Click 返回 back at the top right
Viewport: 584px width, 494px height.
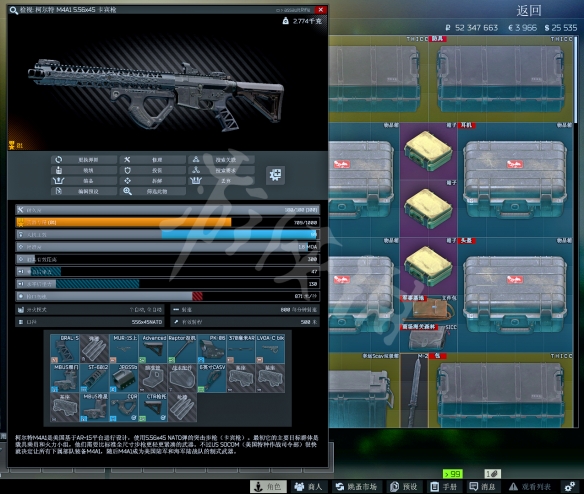click(x=529, y=10)
